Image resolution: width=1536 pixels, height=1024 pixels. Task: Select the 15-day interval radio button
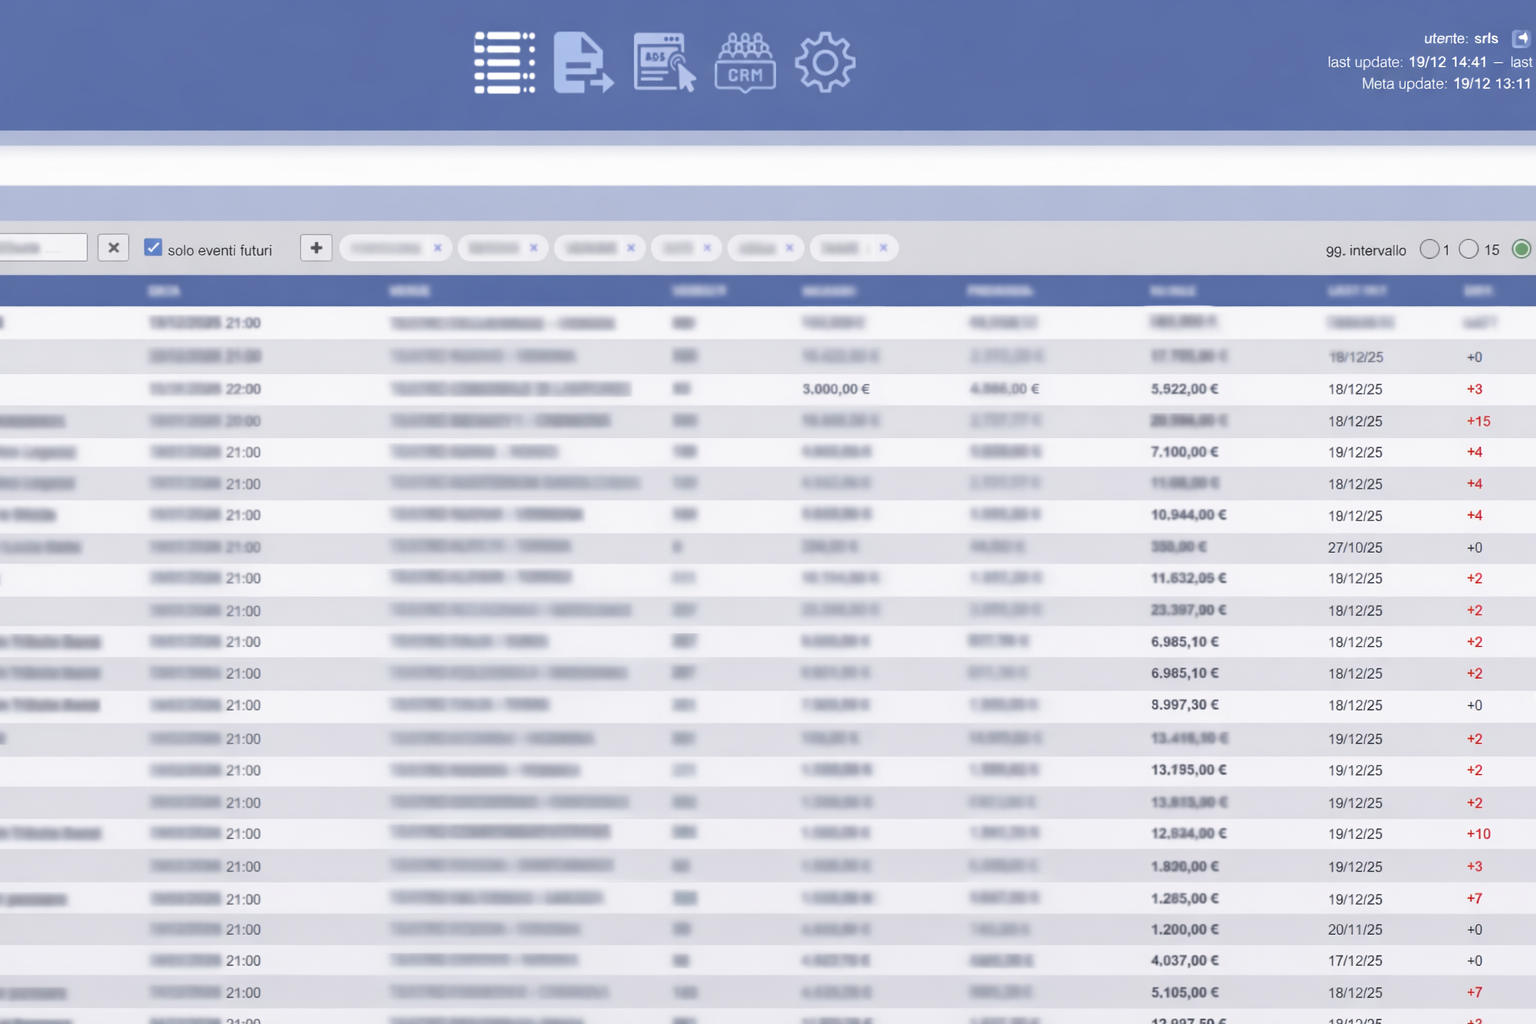pyautogui.click(x=1468, y=249)
